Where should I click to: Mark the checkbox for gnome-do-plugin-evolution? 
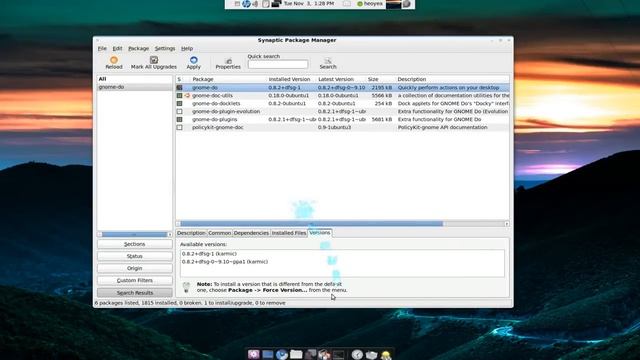tap(179, 111)
